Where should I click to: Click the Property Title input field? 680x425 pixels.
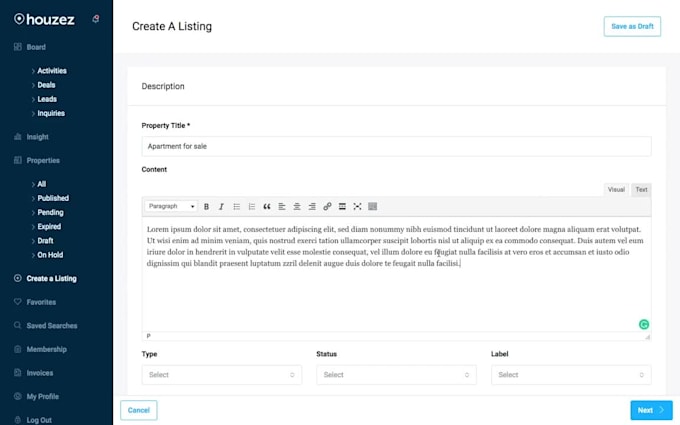(396, 146)
